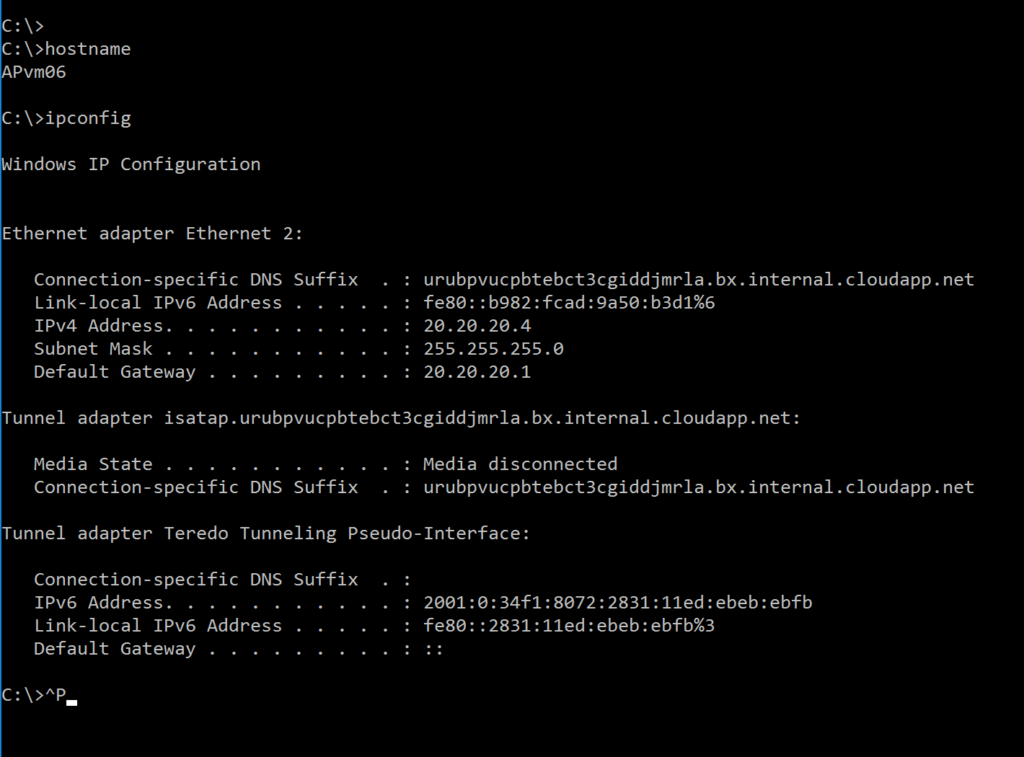
Task: Click the link-local address fe80::b982:fcad:9a50:b3d1%6
Action: click(x=569, y=302)
